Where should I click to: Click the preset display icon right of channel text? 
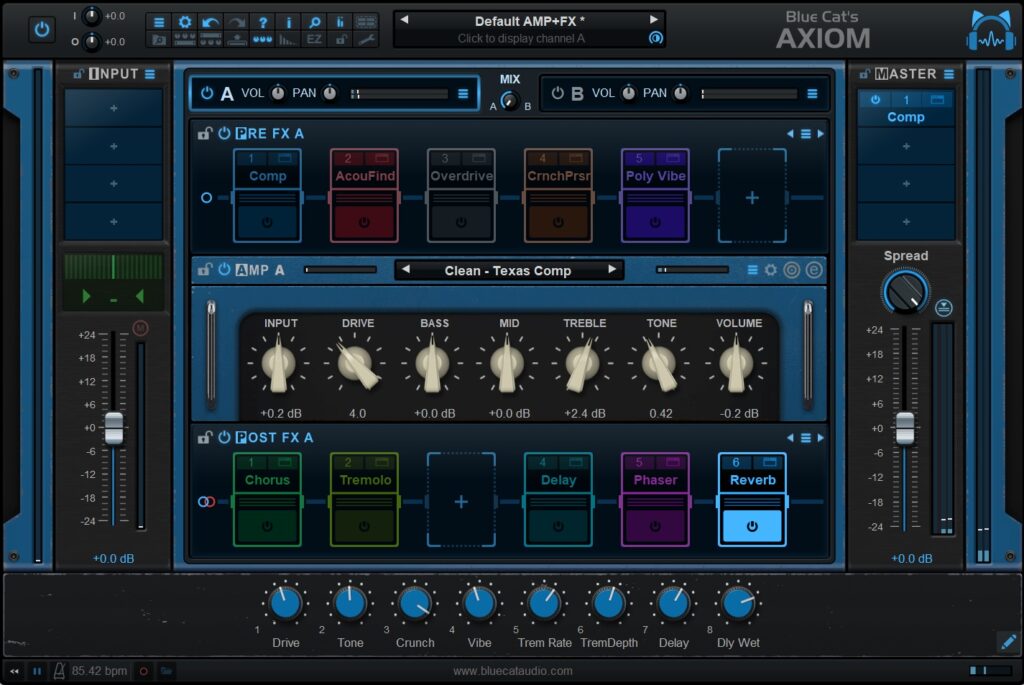click(656, 38)
